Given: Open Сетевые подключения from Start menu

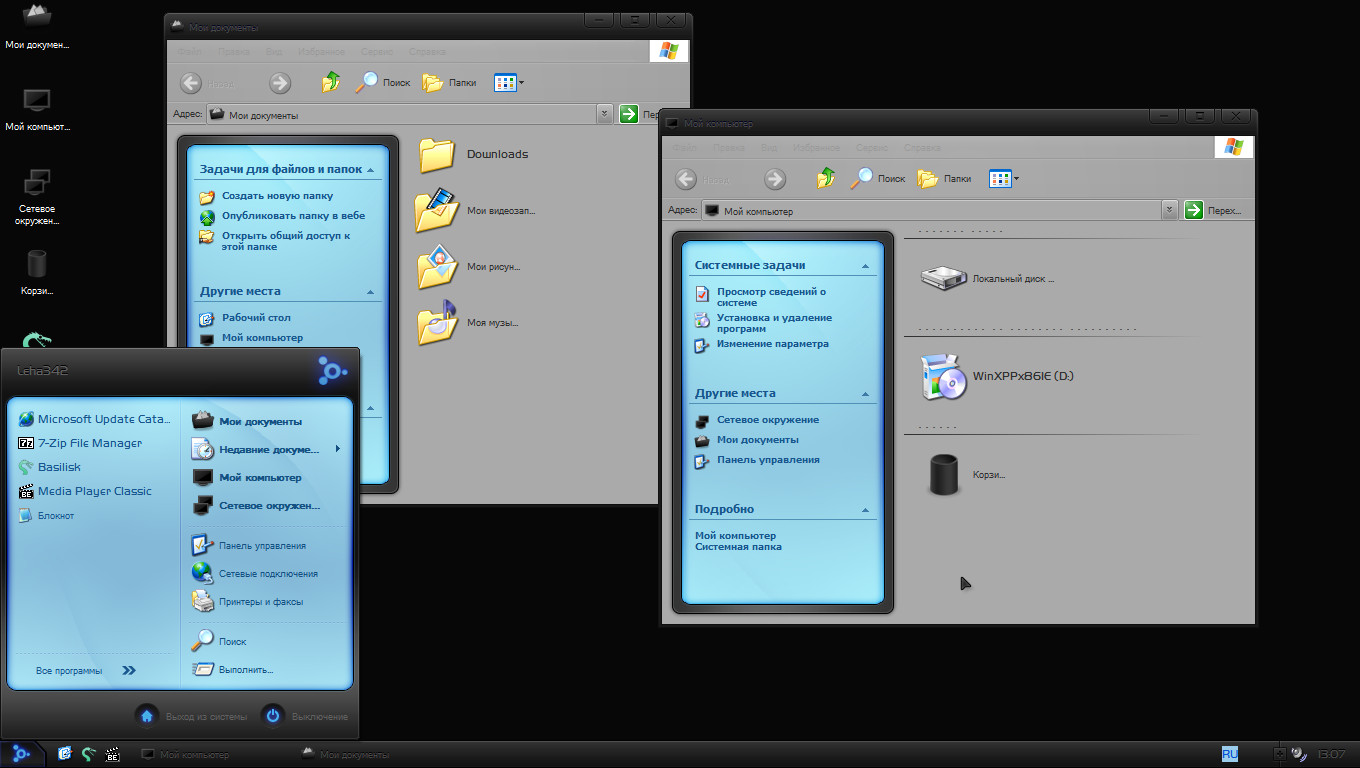Looking at the screenshot, I should (x=255, y=573).
